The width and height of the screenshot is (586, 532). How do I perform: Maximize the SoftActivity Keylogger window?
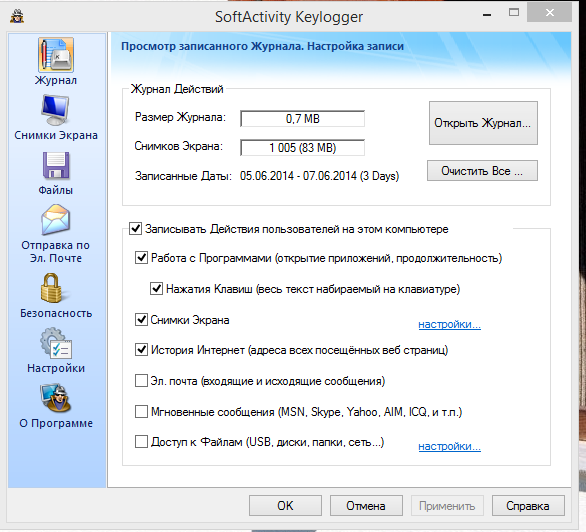pyautogui.click(x=514, y=13)
